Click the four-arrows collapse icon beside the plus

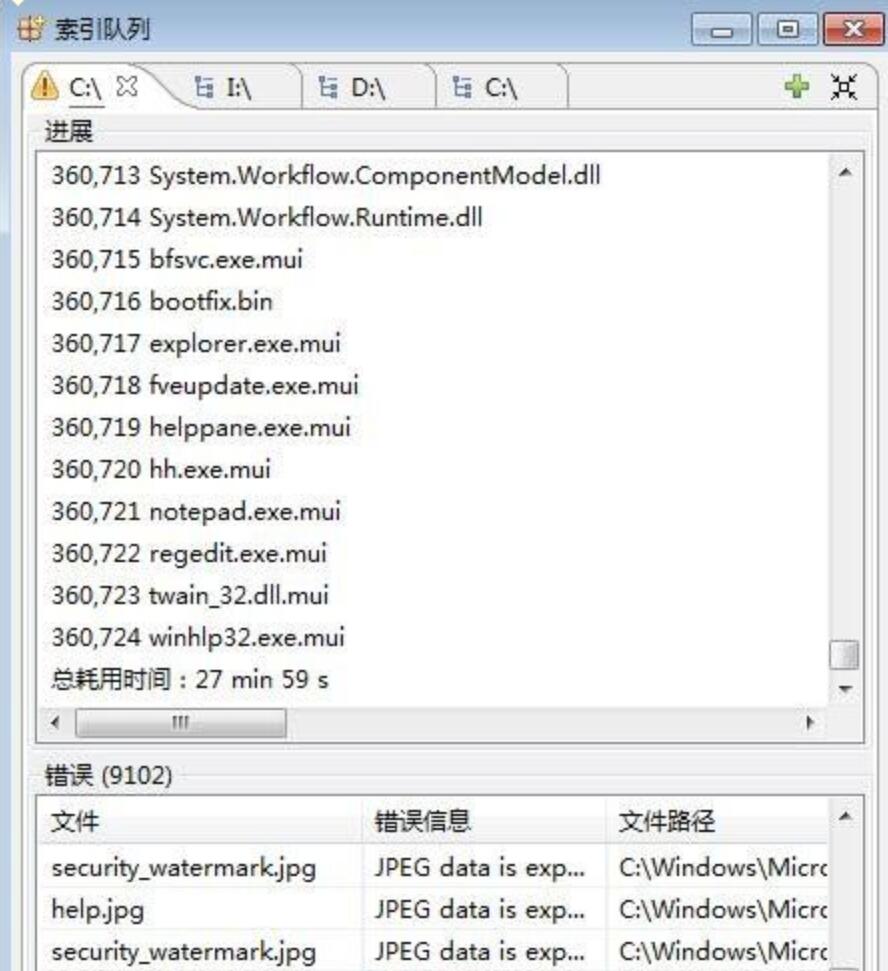coord(844,87)
